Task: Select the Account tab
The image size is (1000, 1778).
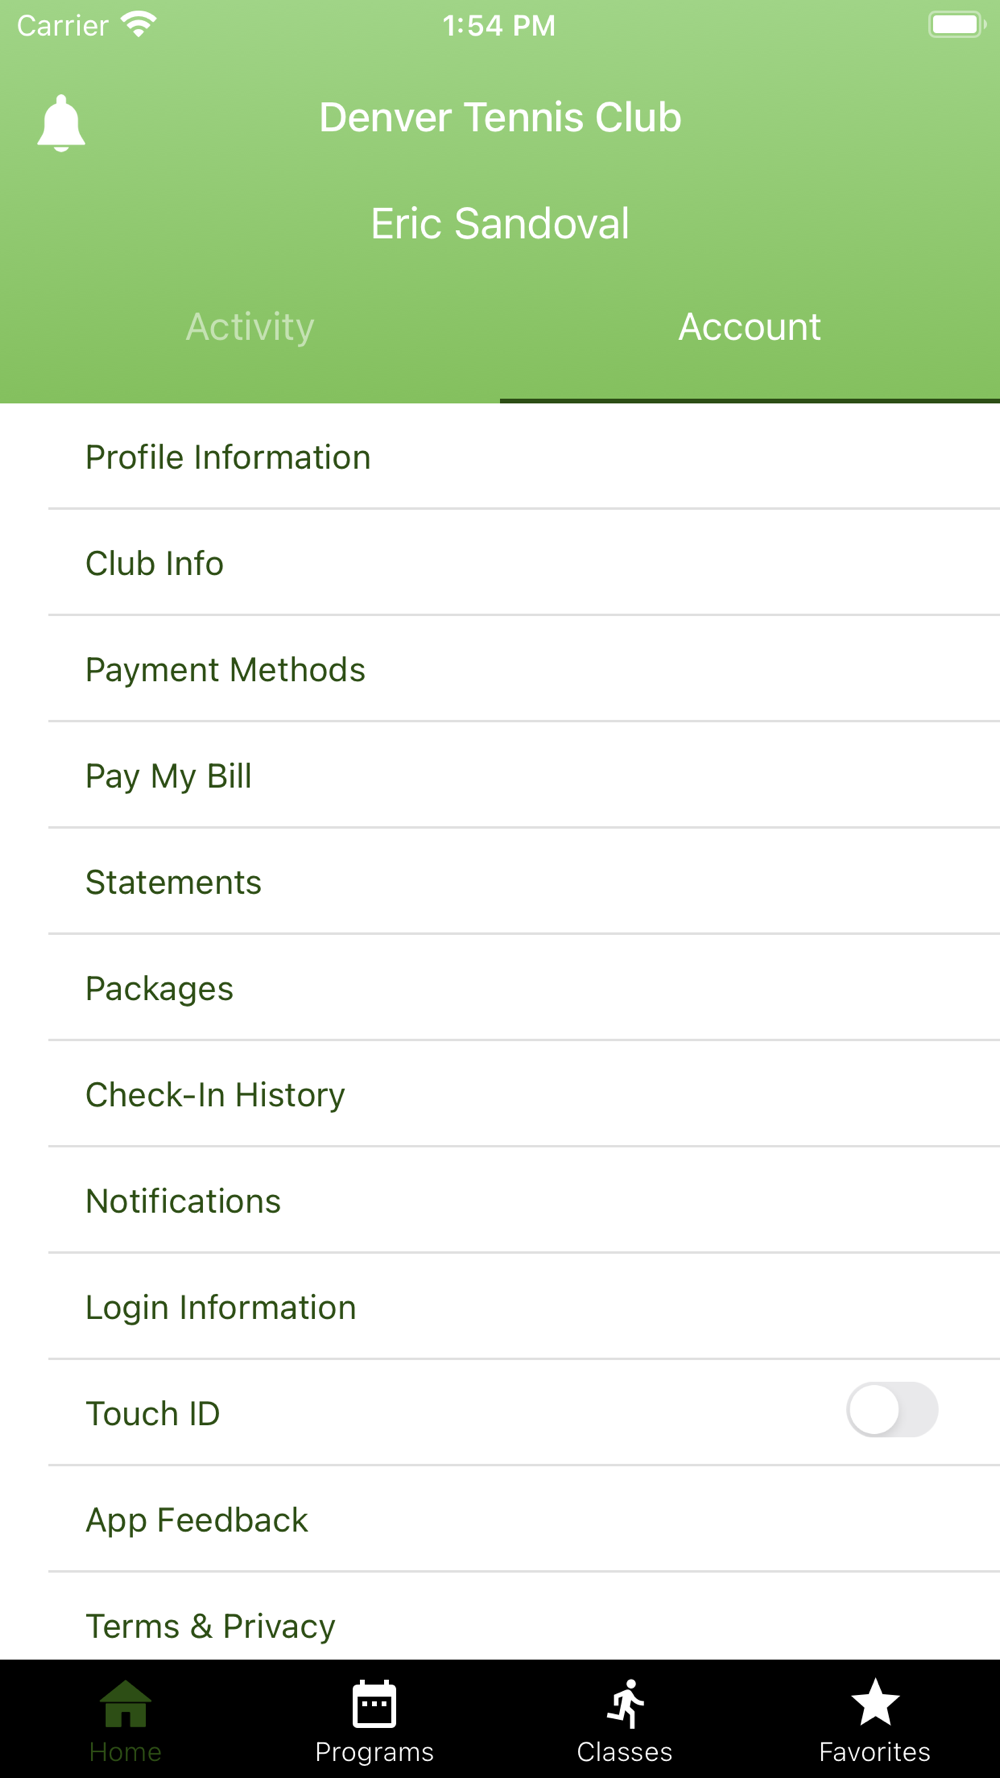Action: pyautogui.click(x=750, y=327)
